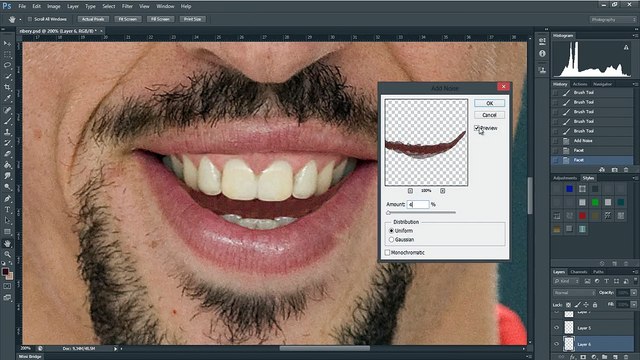640x360 pixels.
Task: Click Fill Screen button
Action: tap(160, 19)
